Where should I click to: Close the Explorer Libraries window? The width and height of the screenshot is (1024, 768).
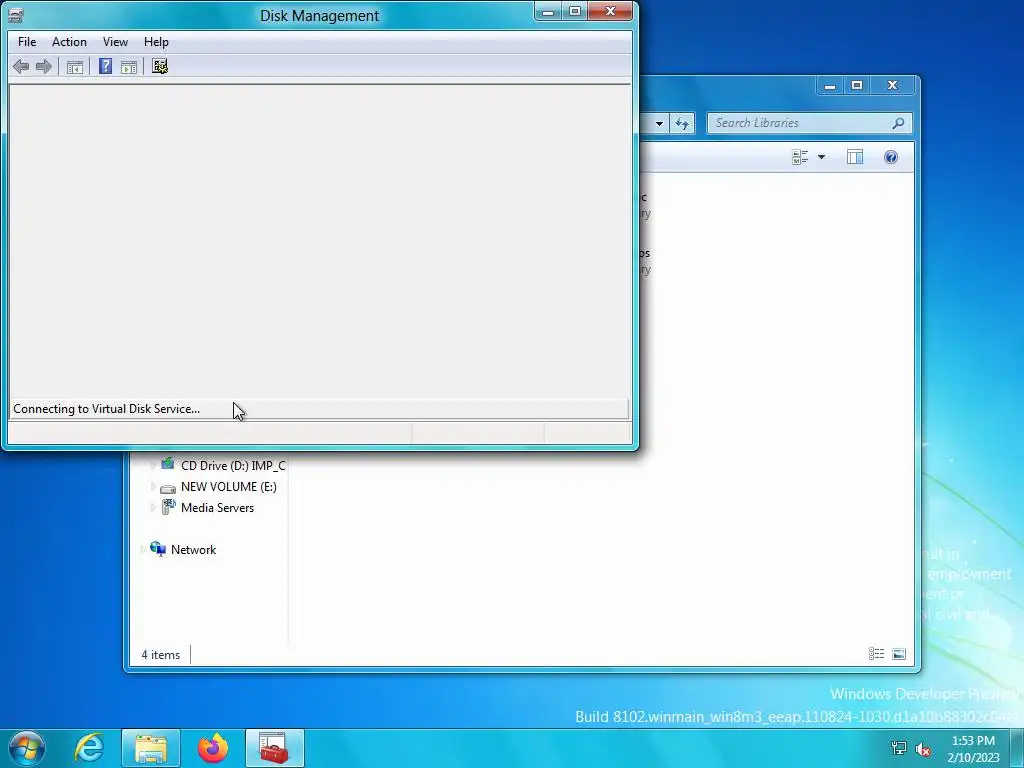892,86
